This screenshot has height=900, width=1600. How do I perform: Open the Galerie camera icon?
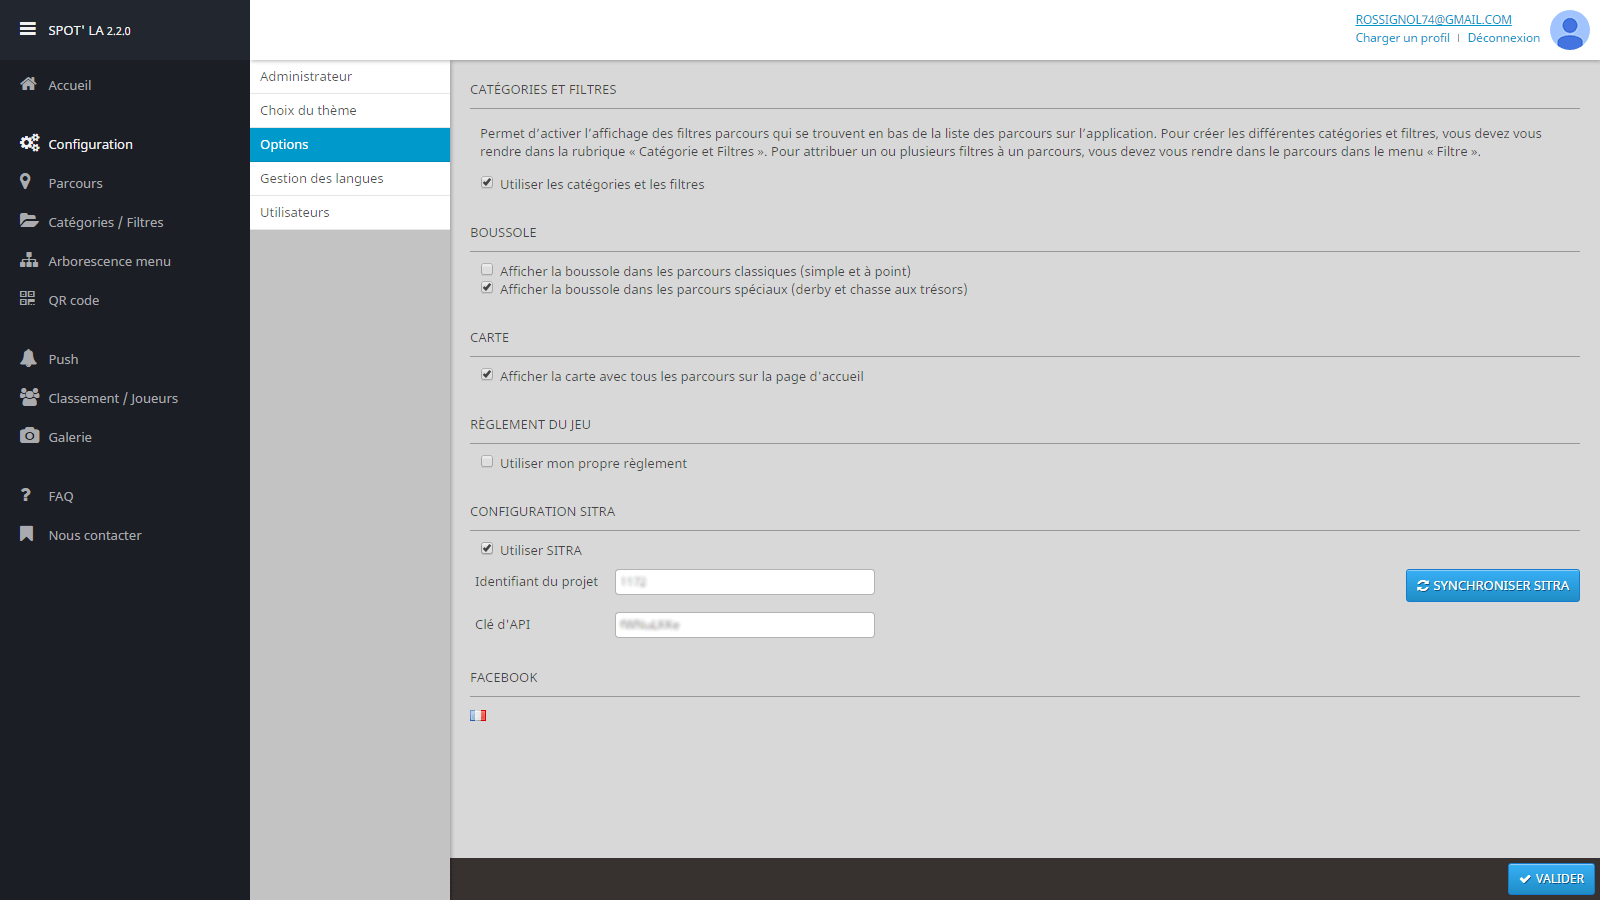27,436
